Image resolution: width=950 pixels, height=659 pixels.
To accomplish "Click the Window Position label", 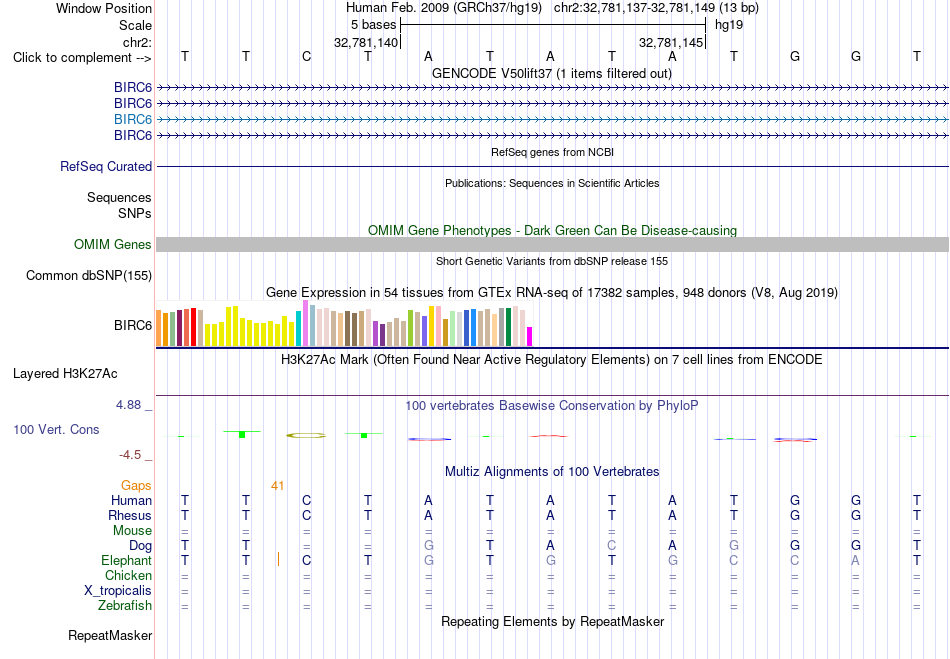I will click(104, 8).
